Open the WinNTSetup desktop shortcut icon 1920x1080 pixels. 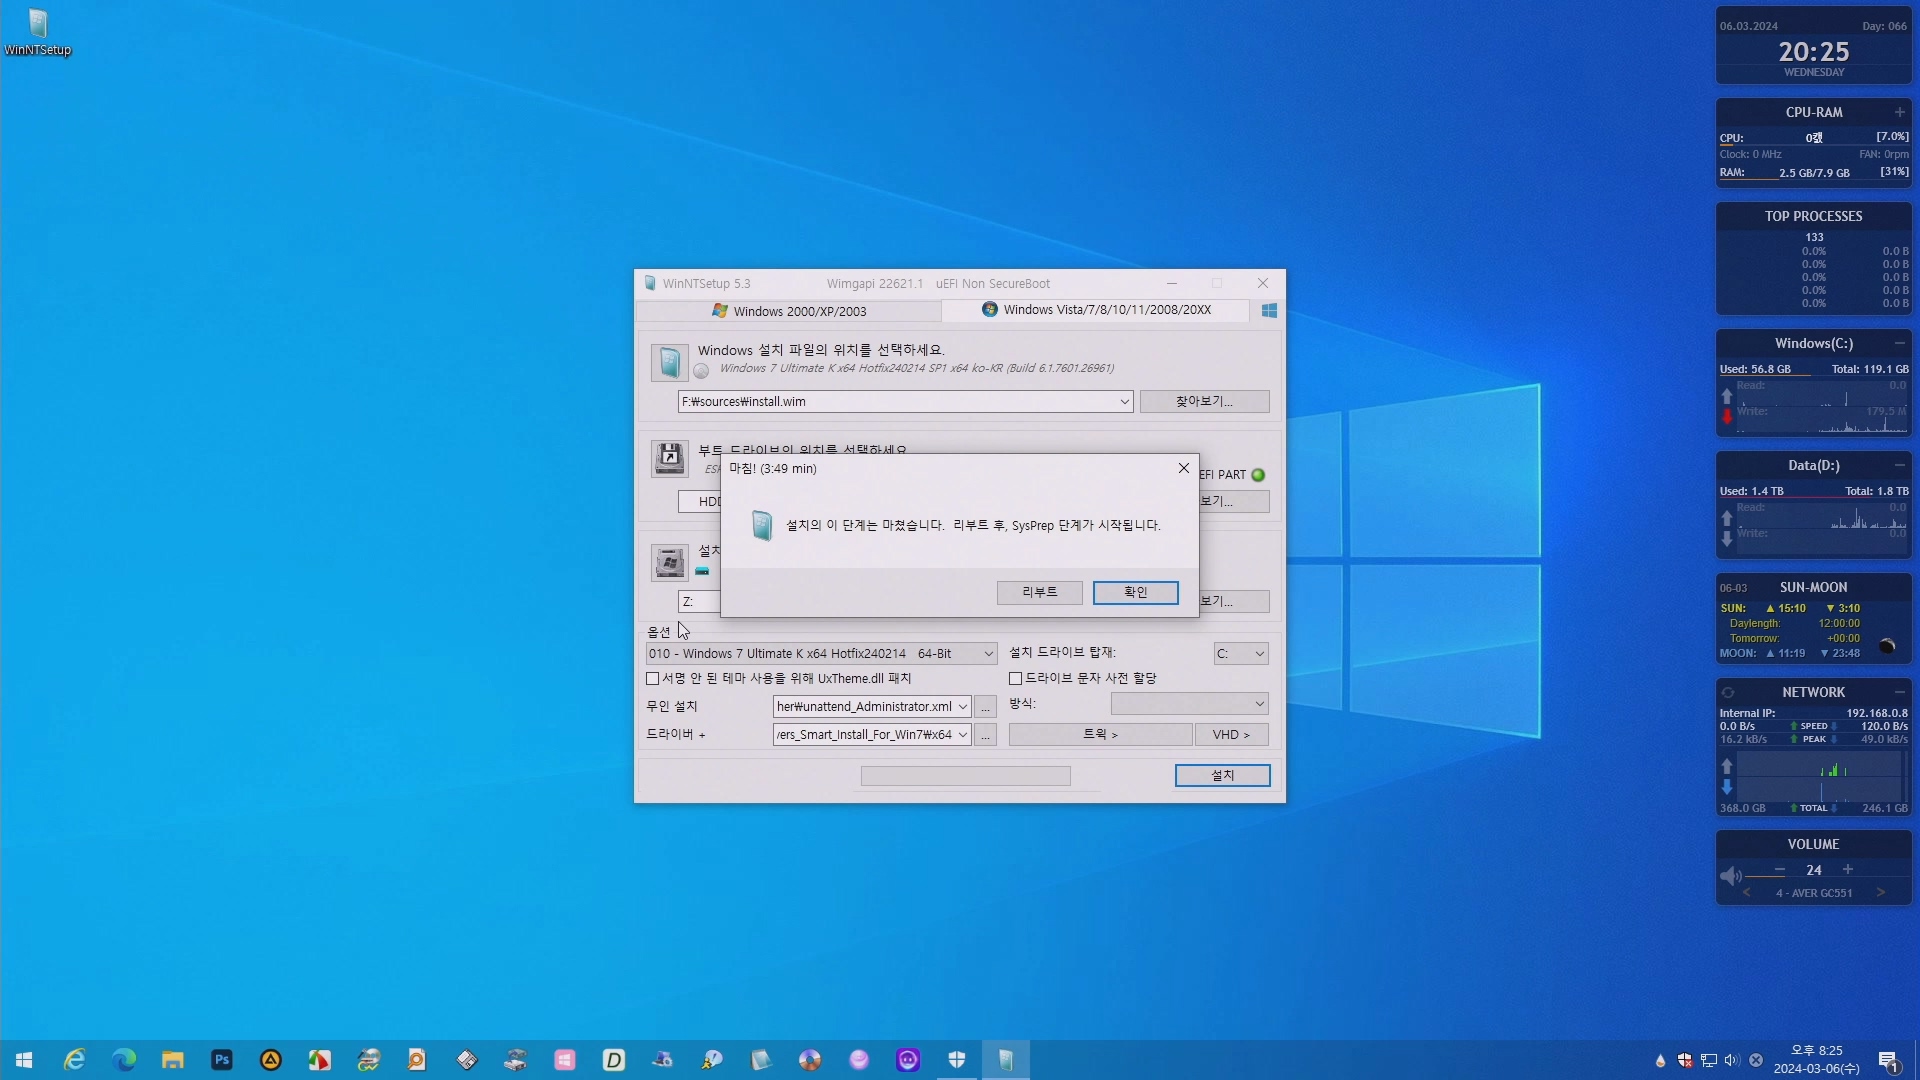(38, 32)
